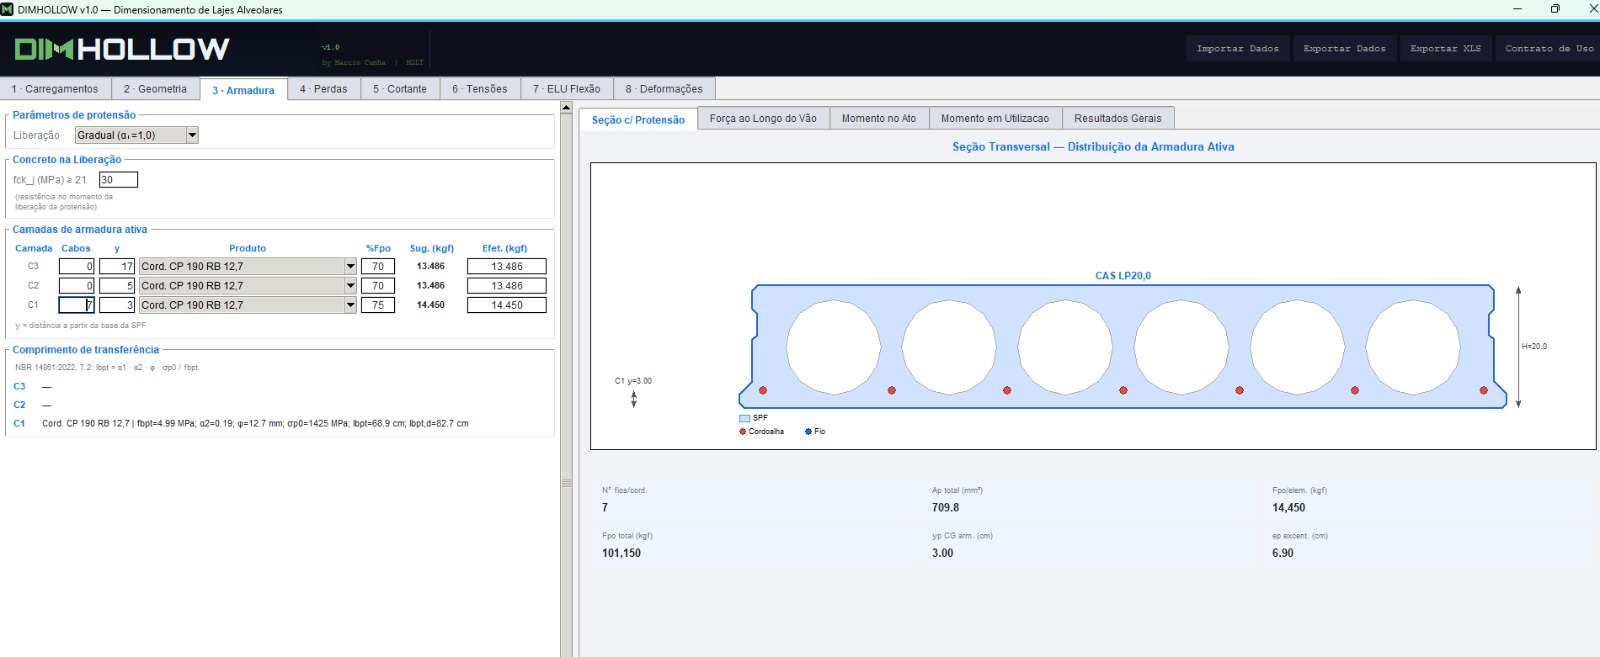
Task: Open the Momento em Utilizacao tab
Action: [995, 118]
